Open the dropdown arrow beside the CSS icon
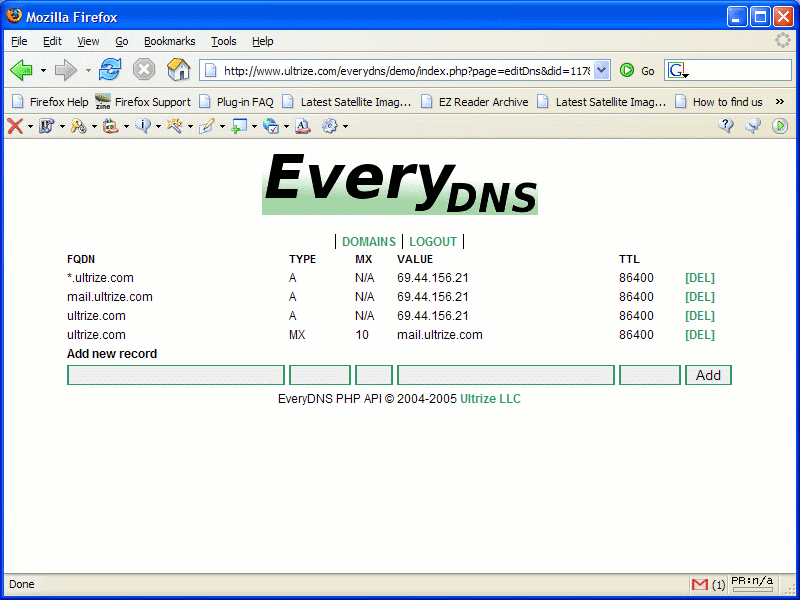 [x=62, y=126]
